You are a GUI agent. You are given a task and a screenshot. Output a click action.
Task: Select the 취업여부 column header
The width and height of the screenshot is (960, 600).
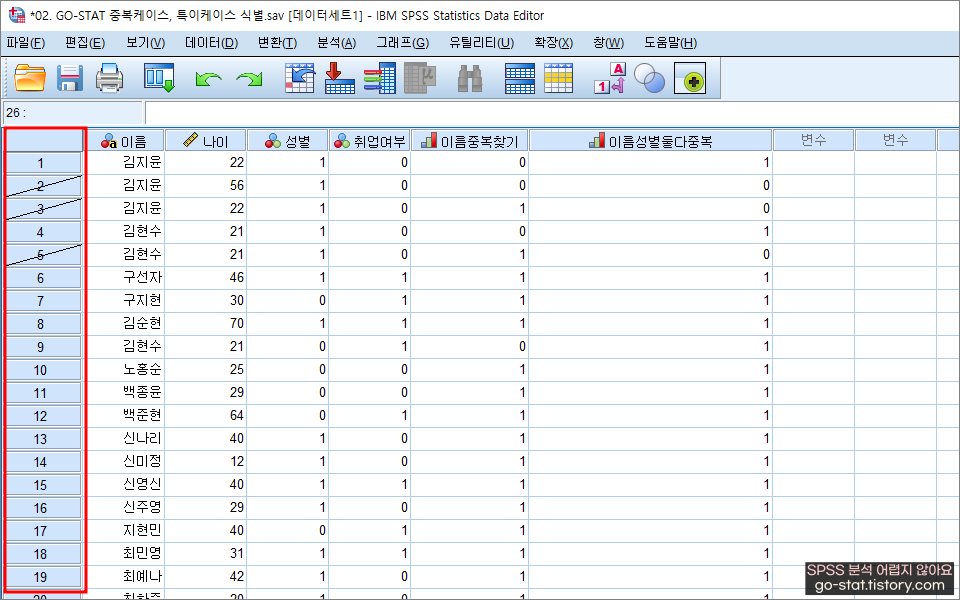(369, 141)
